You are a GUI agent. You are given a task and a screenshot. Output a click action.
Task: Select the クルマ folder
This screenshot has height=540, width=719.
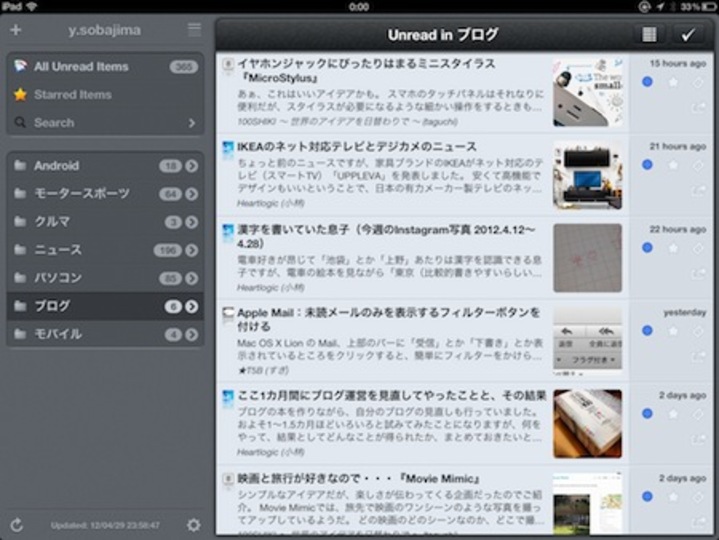(x=105, y=222)
